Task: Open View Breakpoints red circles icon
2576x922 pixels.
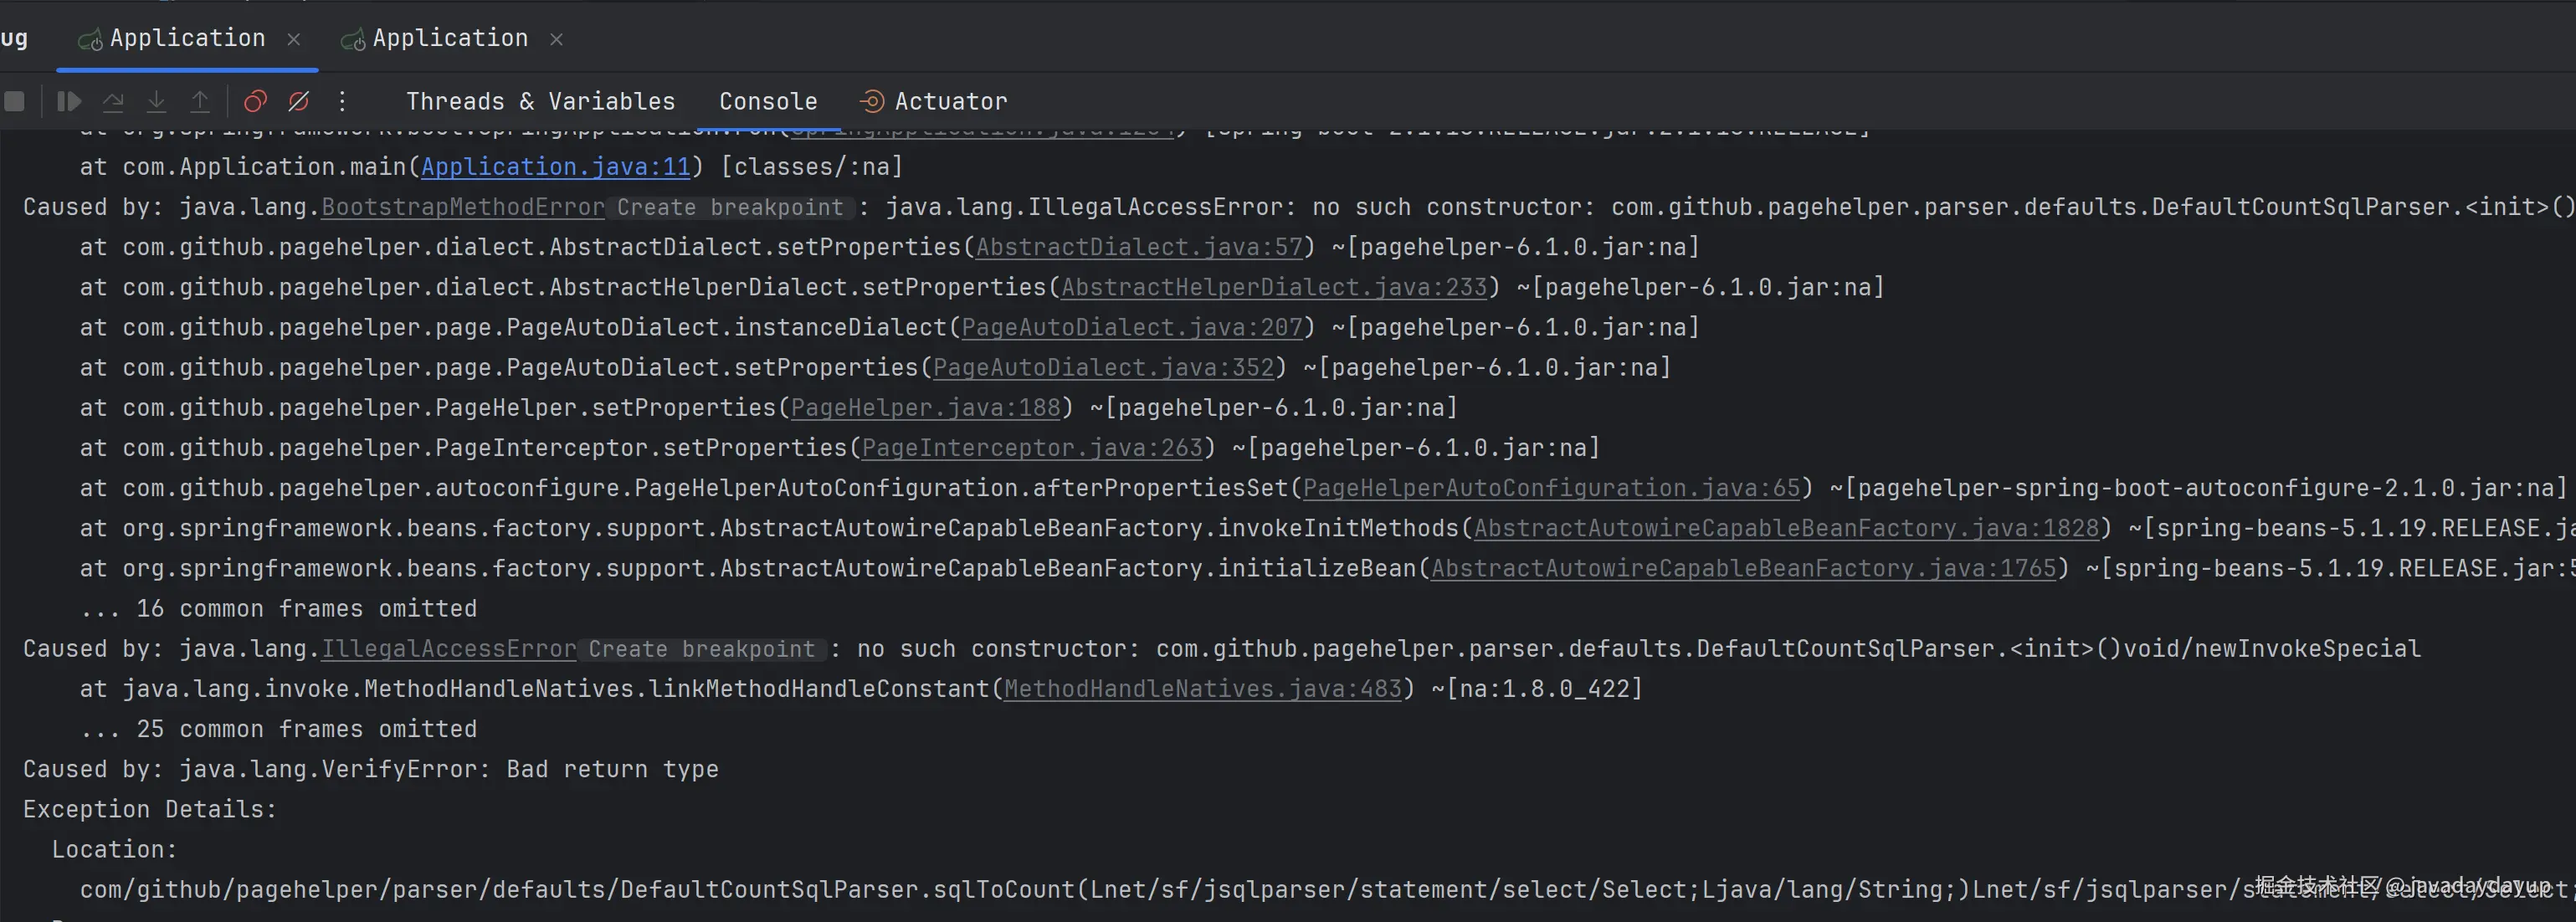Action: click(255, 101)
